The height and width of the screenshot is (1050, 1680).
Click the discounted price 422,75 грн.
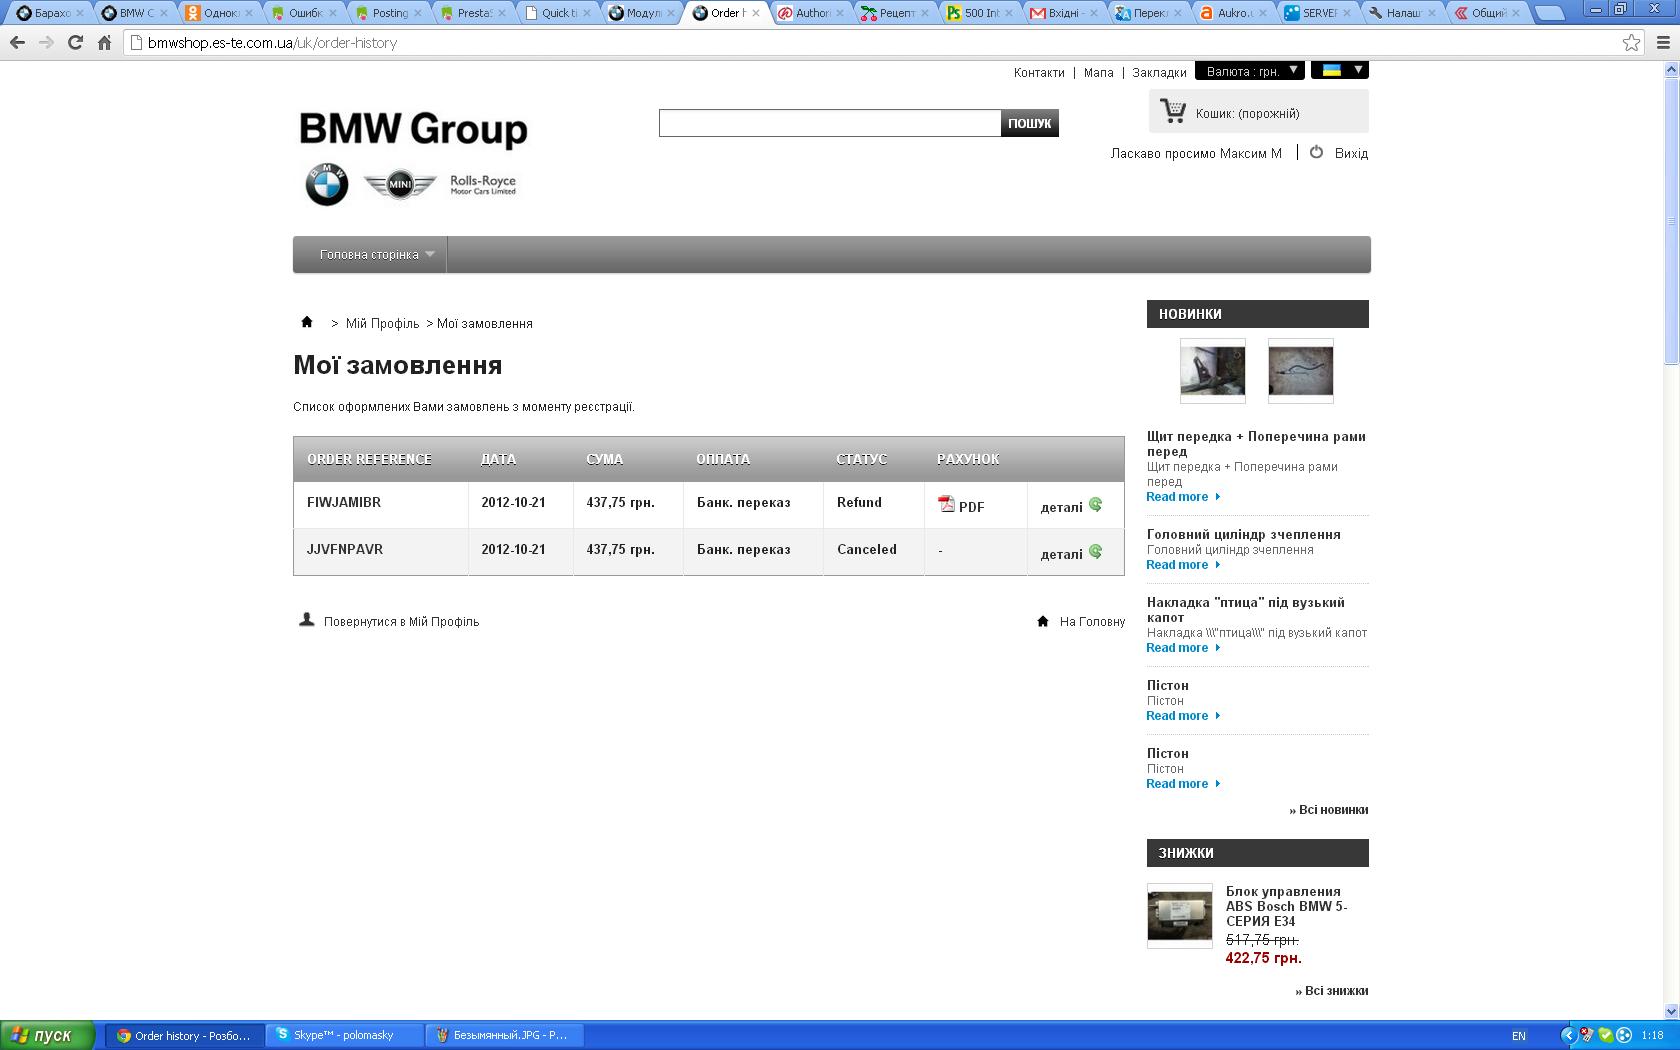click(1263, 957)
